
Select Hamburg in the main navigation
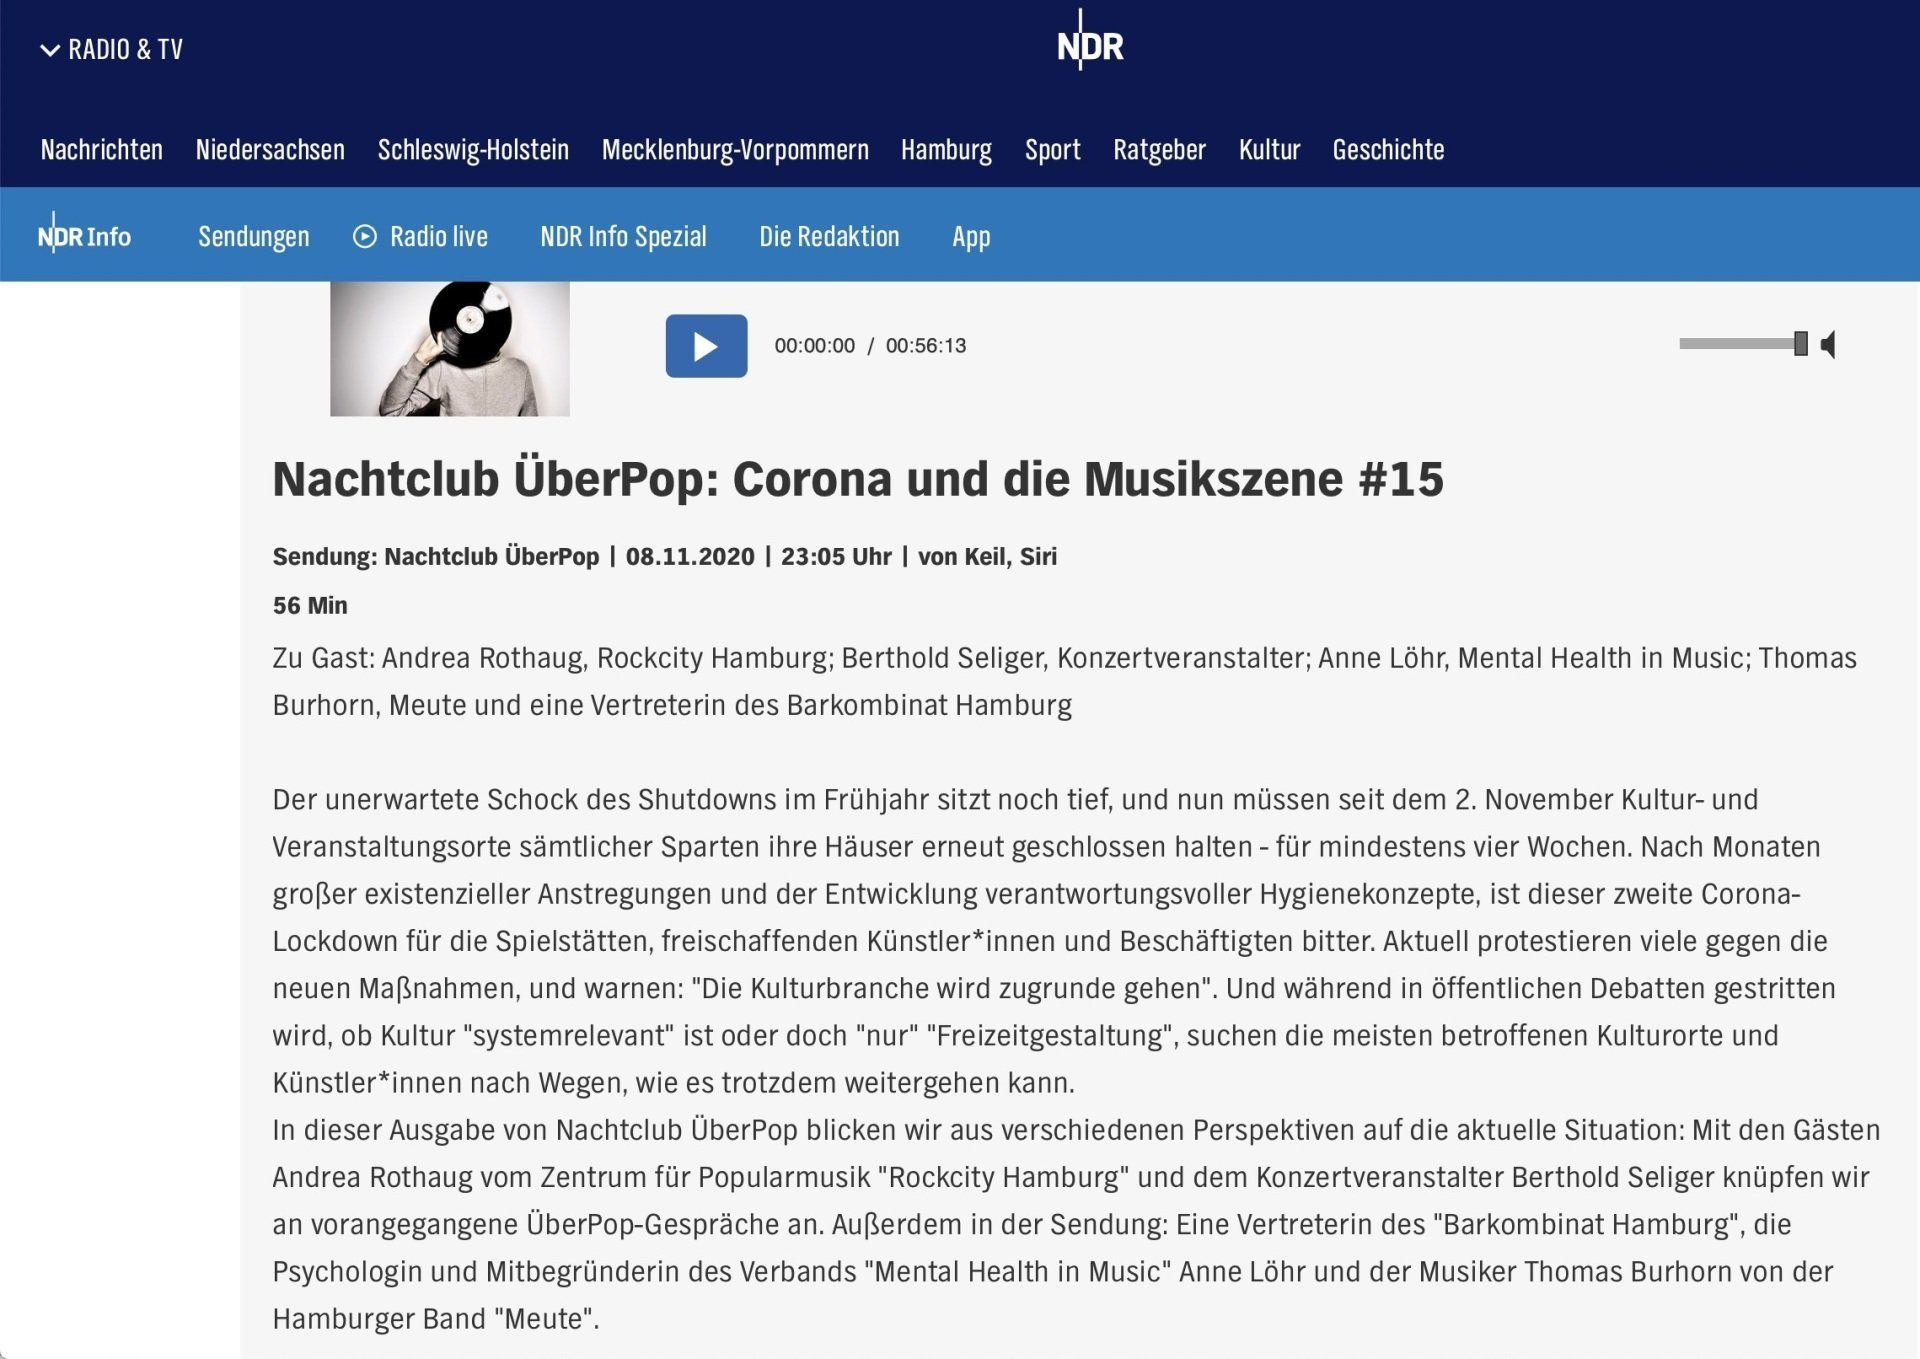pos(946,150)
